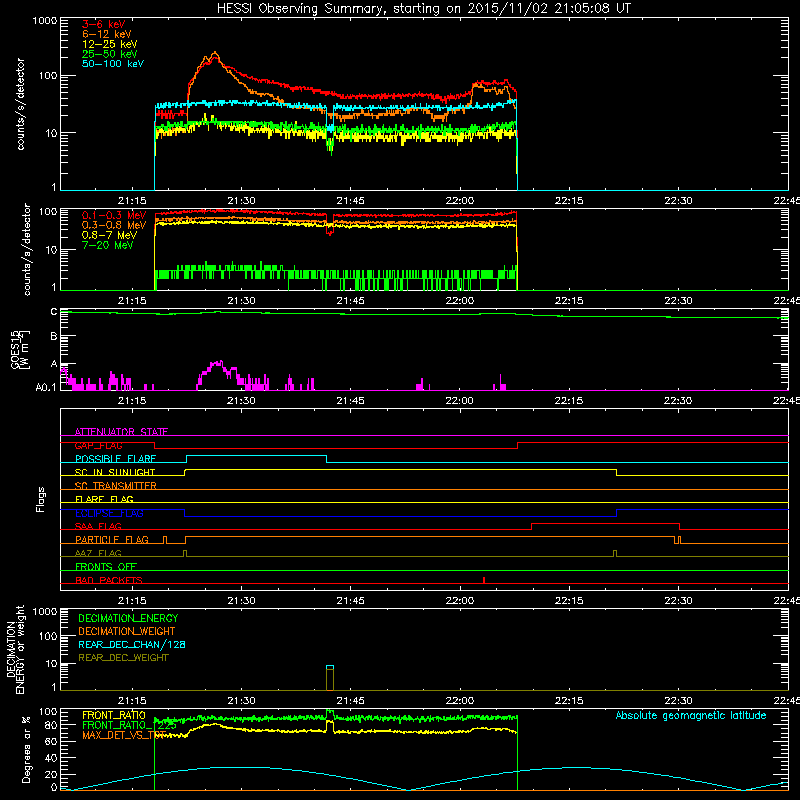Select the blue ECLIPSE_FLAG label
800x800 pixels.
(x=109, y=513)
